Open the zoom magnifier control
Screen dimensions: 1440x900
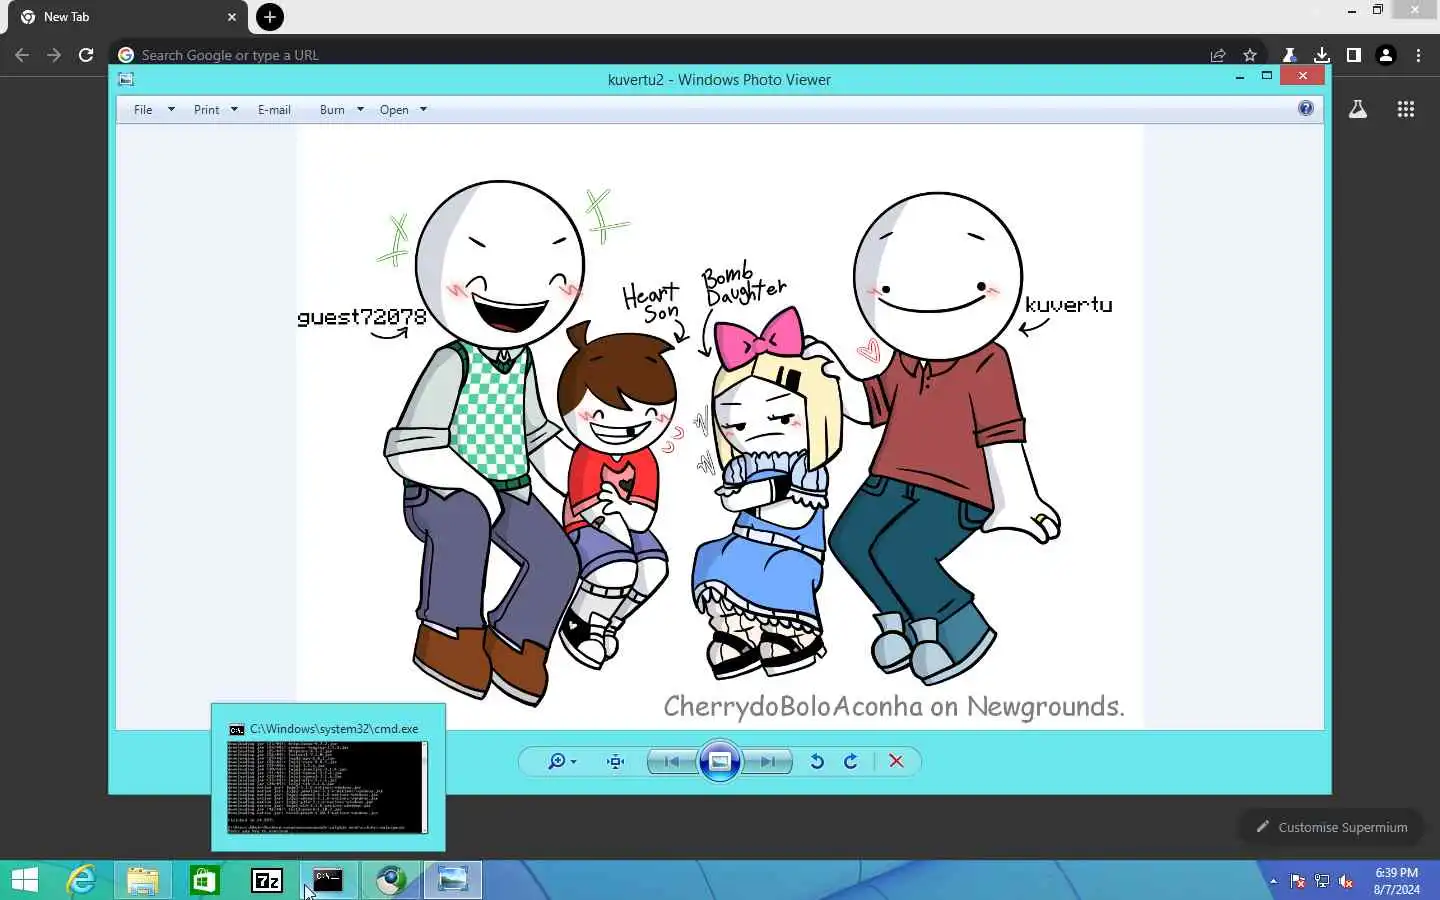tap(562, 762)
